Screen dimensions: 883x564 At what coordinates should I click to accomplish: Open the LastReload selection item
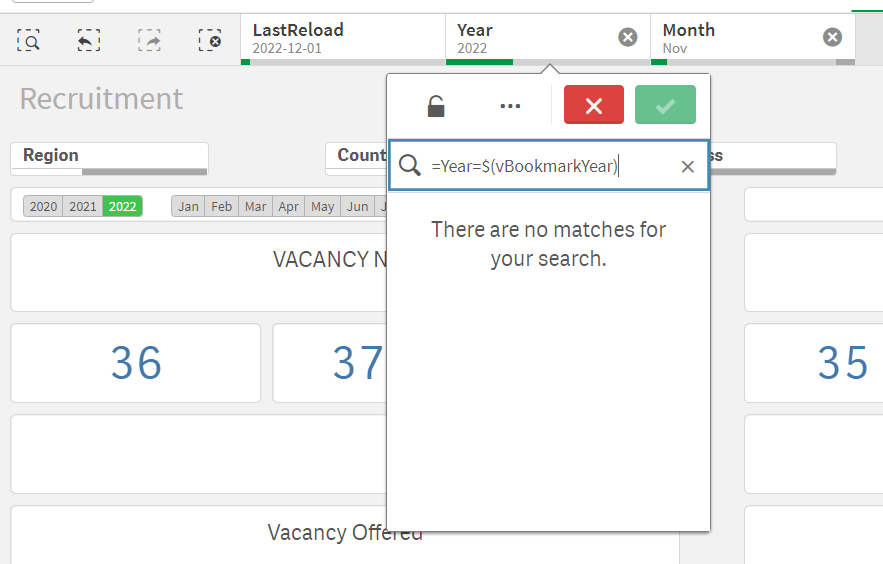(x=340, y=38)
